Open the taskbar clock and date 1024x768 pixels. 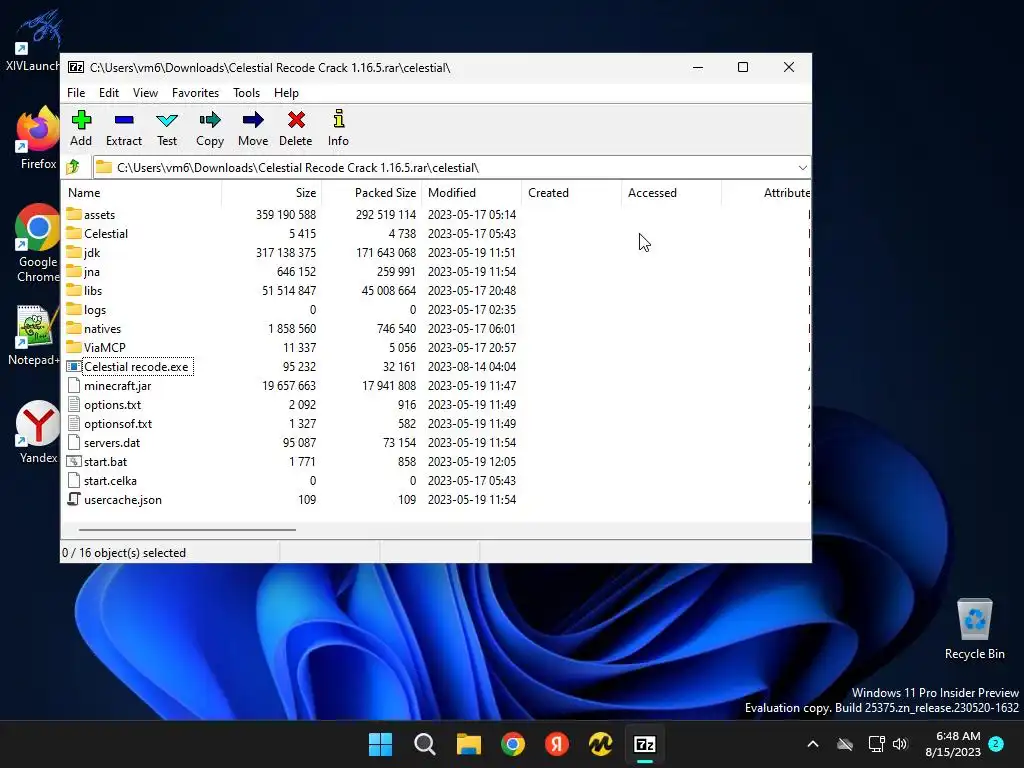953,744
